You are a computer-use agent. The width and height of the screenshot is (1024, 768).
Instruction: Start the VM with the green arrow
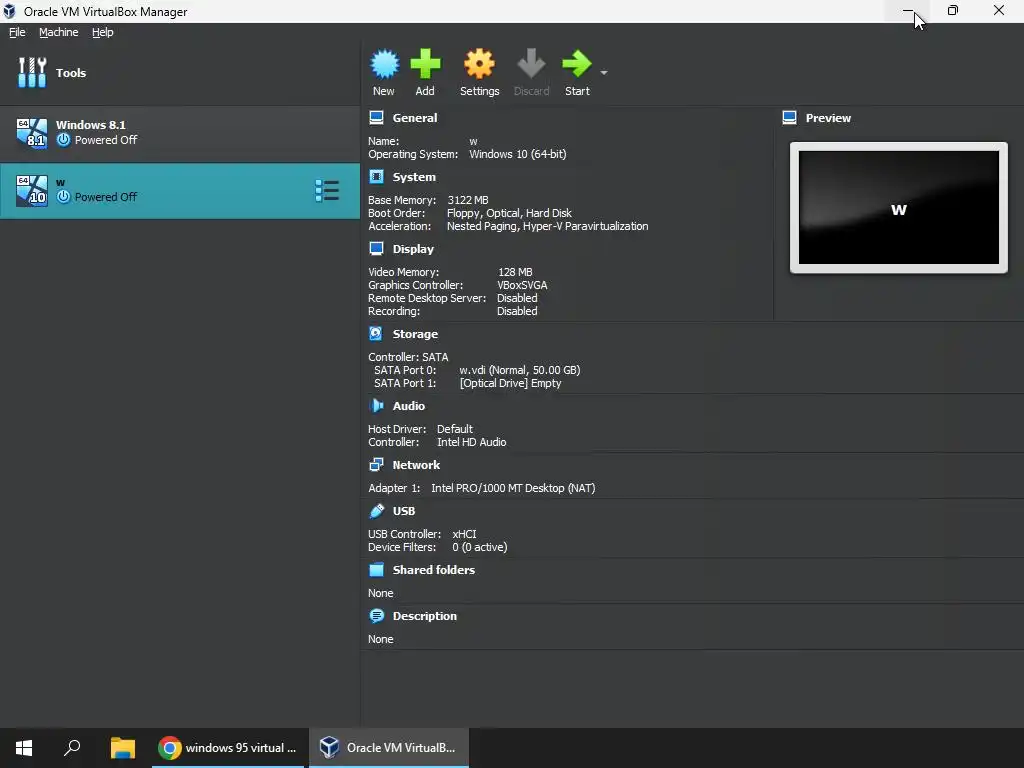click(x=577, y=63)
